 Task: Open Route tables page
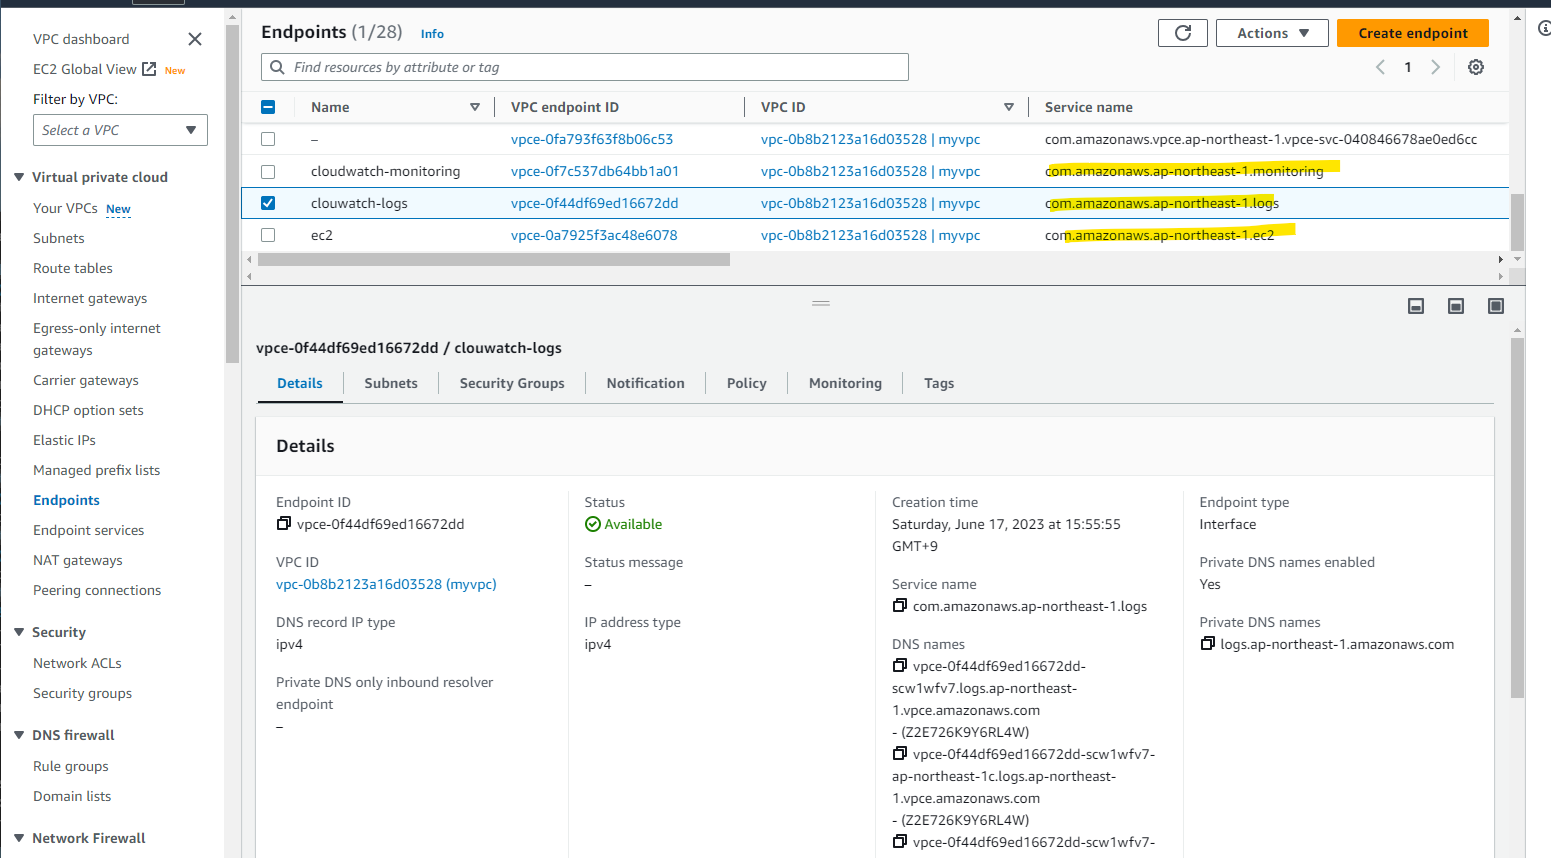click(x=73, y=268)
